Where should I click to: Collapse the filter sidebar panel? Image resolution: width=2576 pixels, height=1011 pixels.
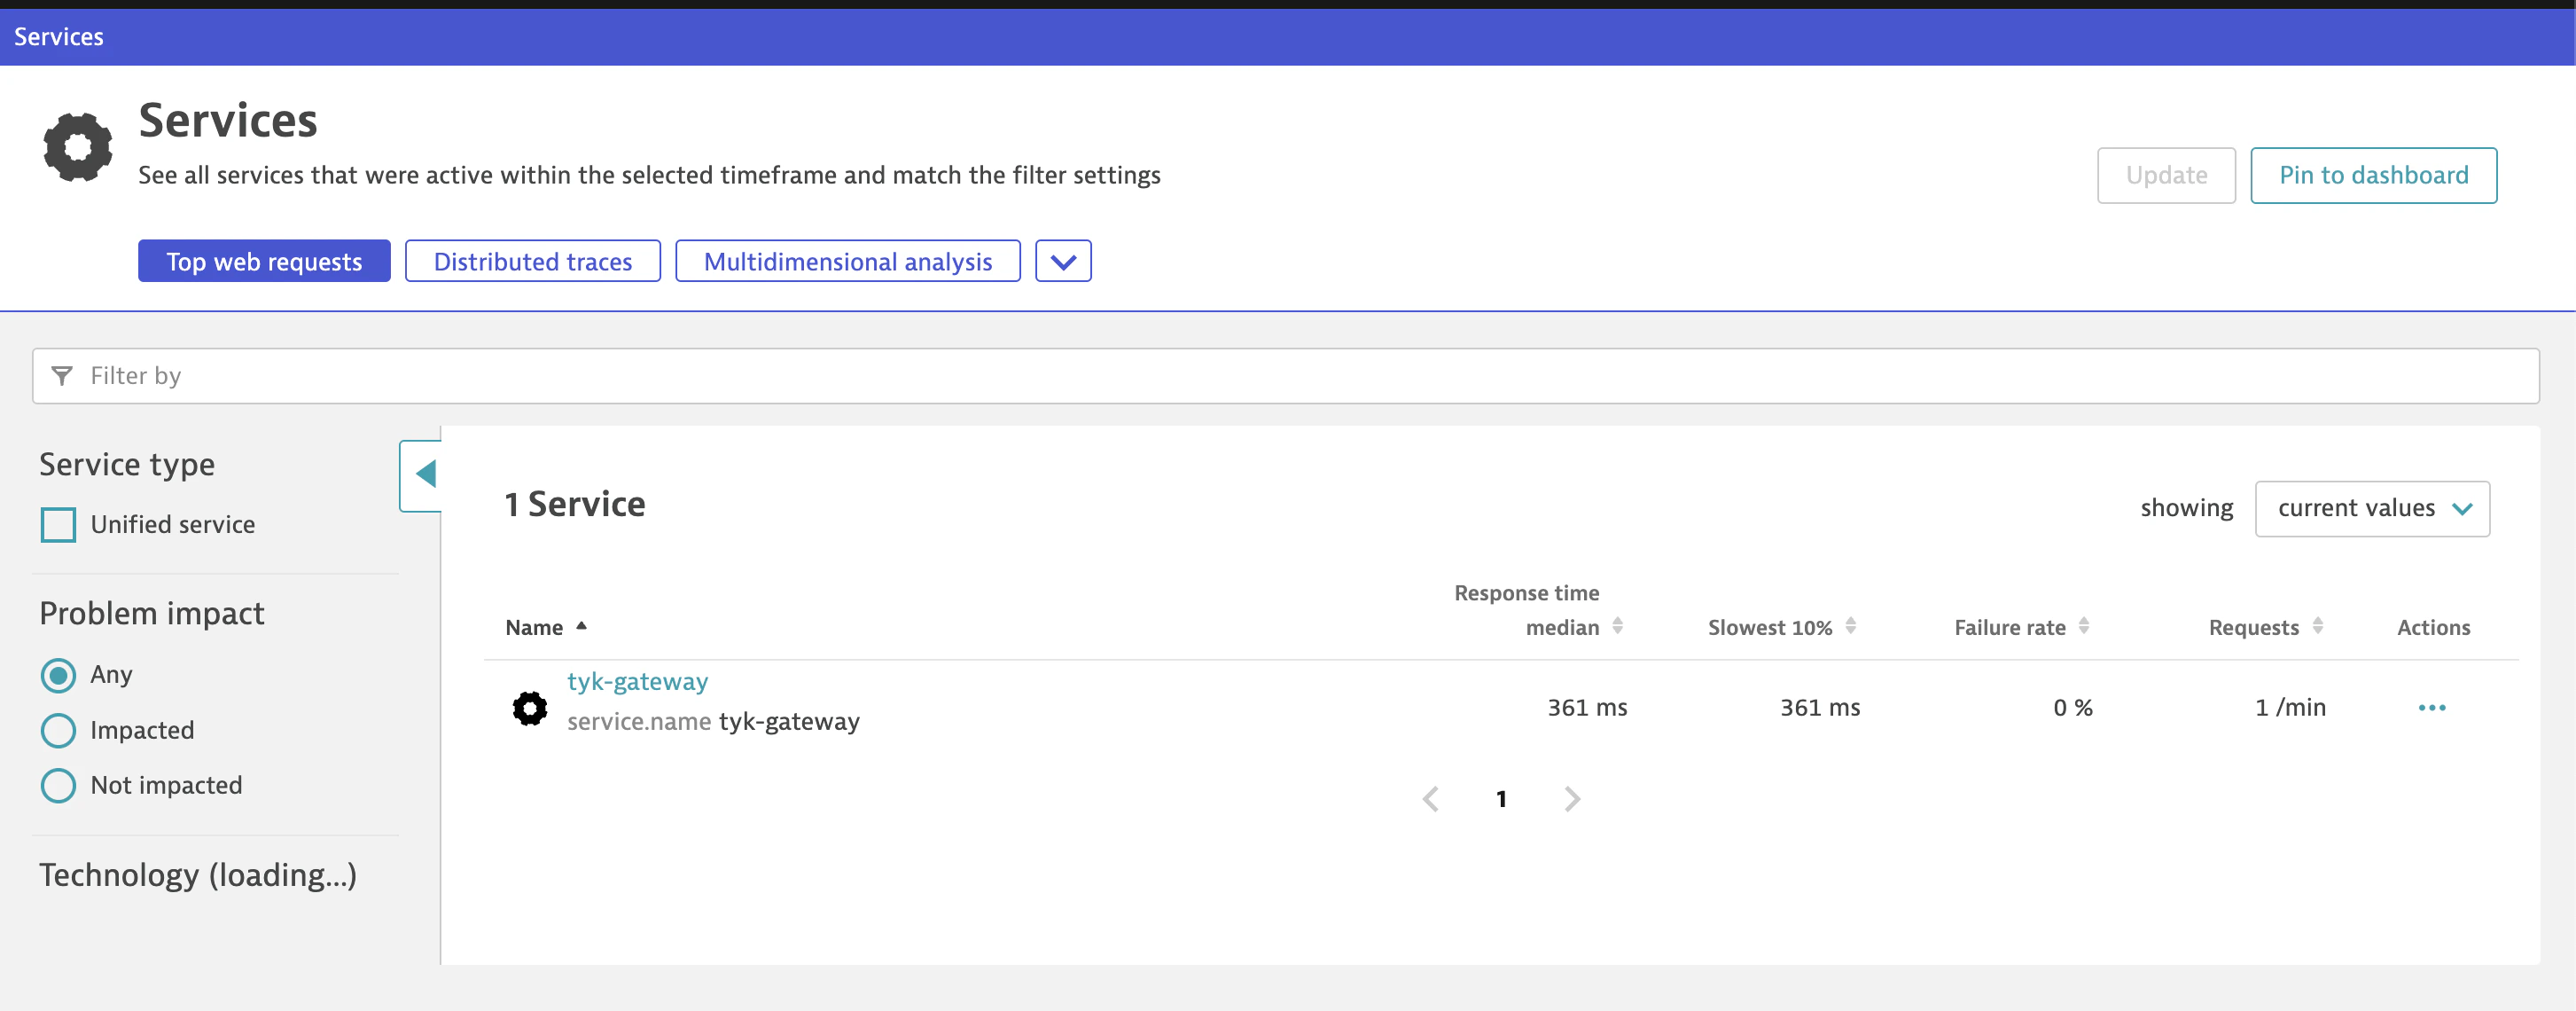tap(424, 474)
